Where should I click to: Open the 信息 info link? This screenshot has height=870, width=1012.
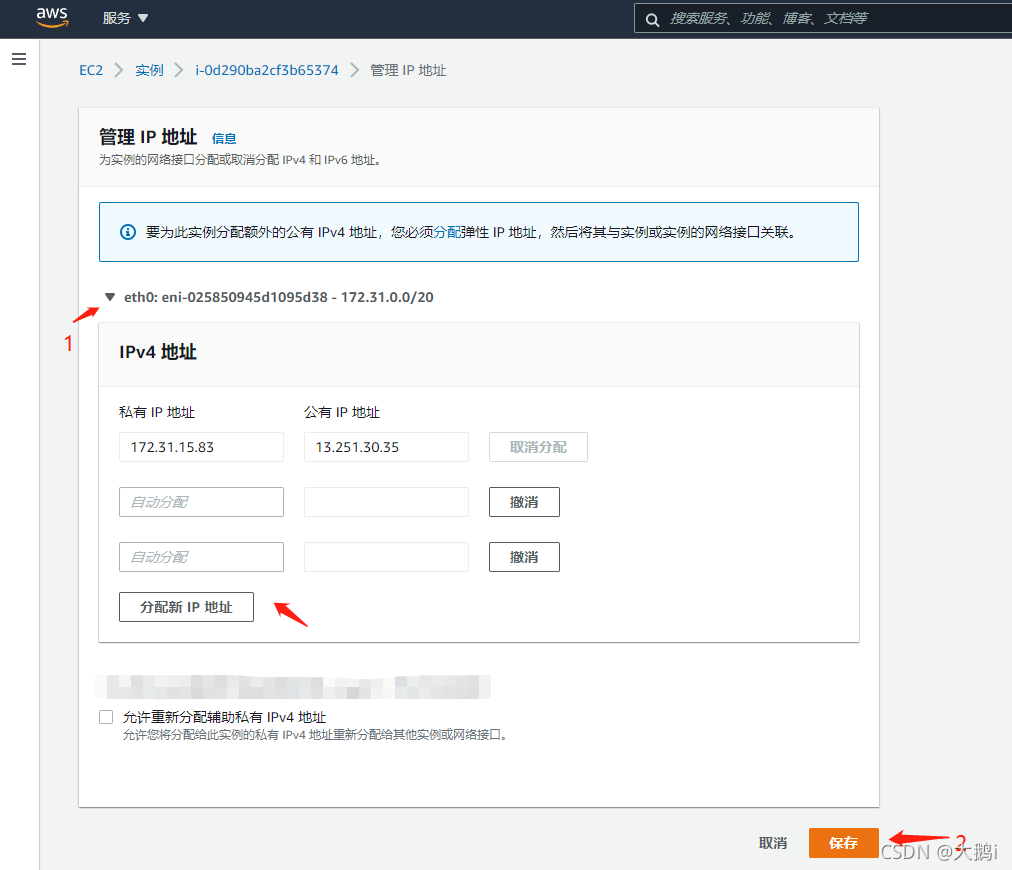point(224,138)
